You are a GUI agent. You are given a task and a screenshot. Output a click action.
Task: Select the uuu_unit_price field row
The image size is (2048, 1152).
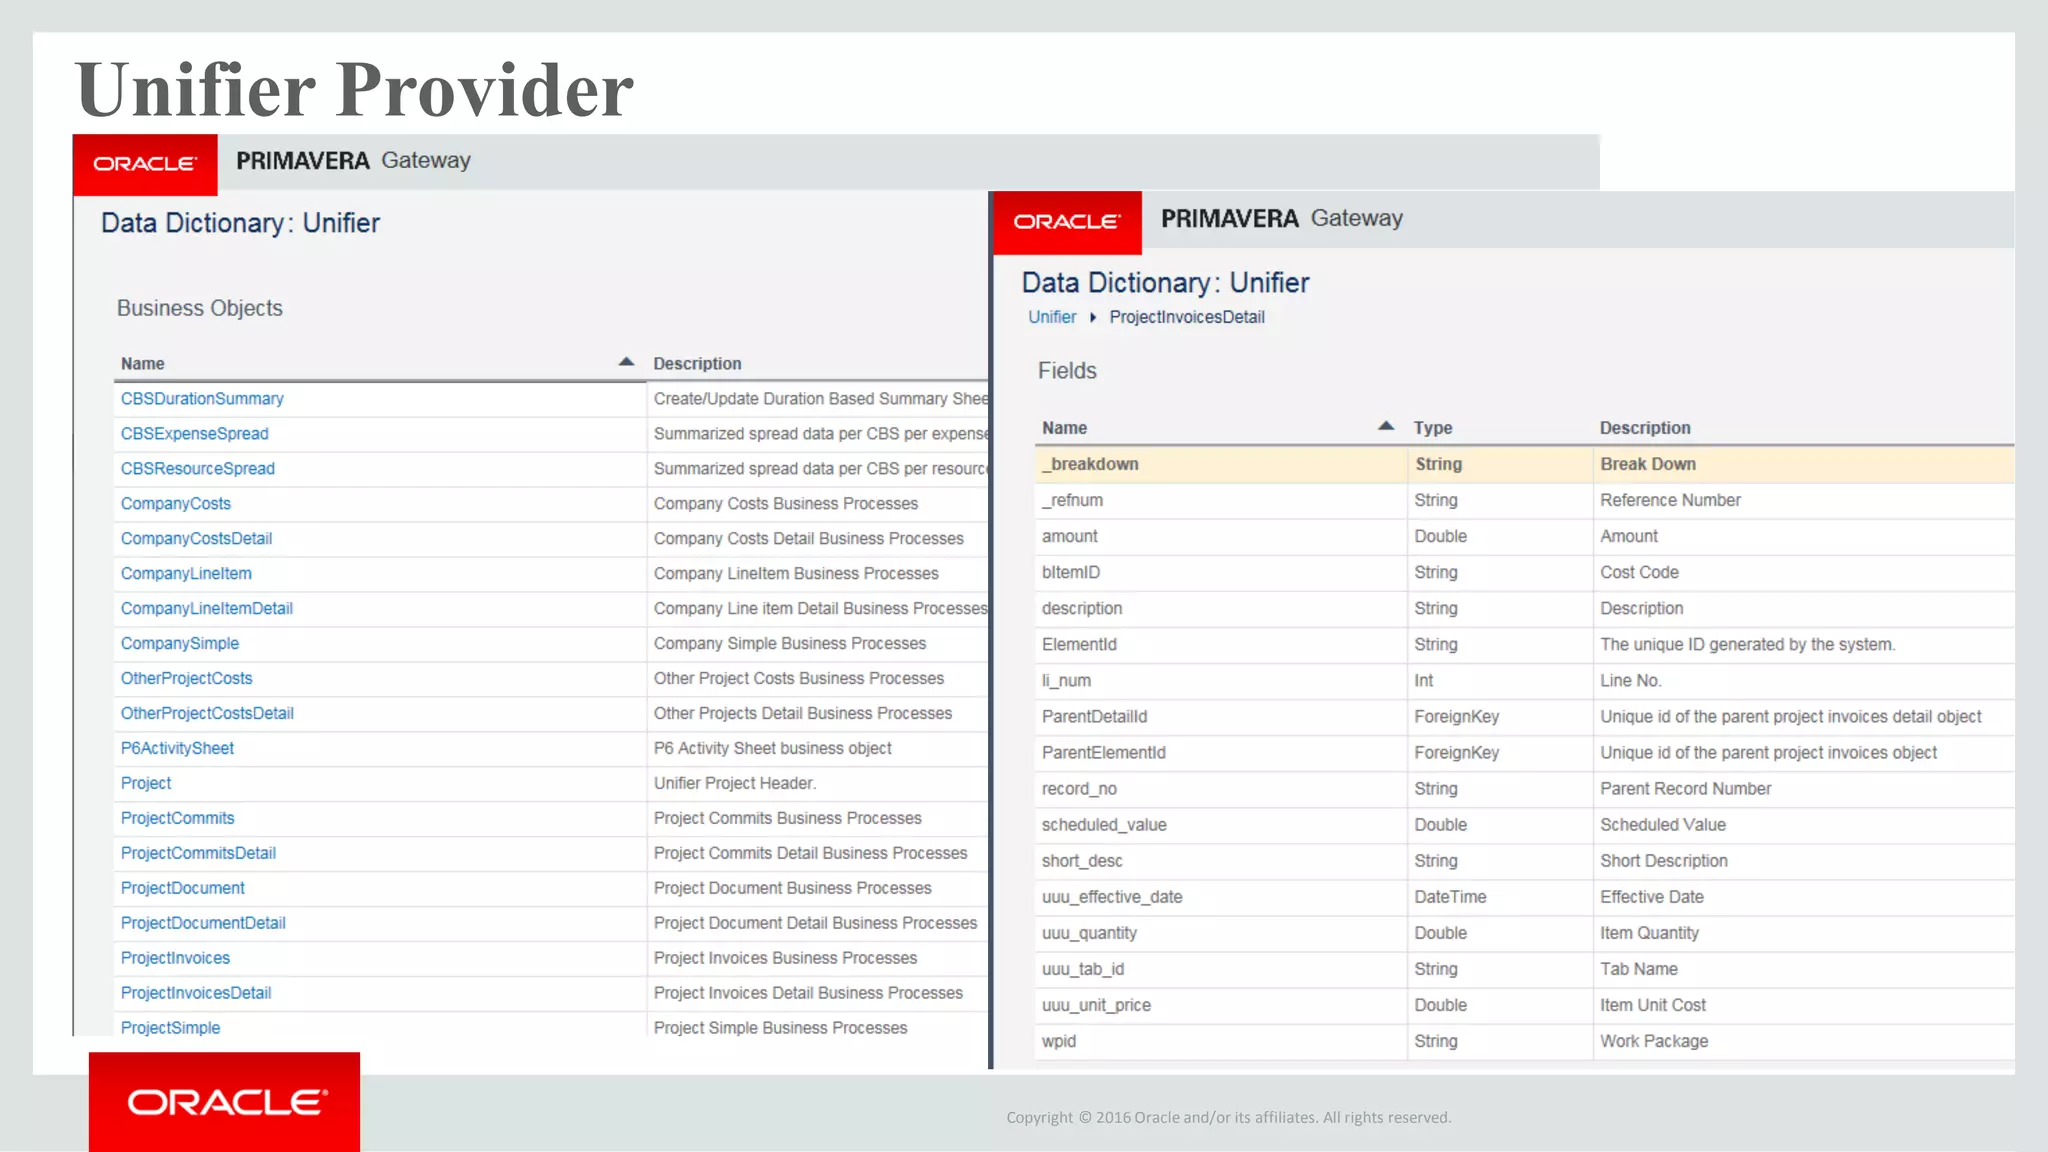pos(1524,1005)
